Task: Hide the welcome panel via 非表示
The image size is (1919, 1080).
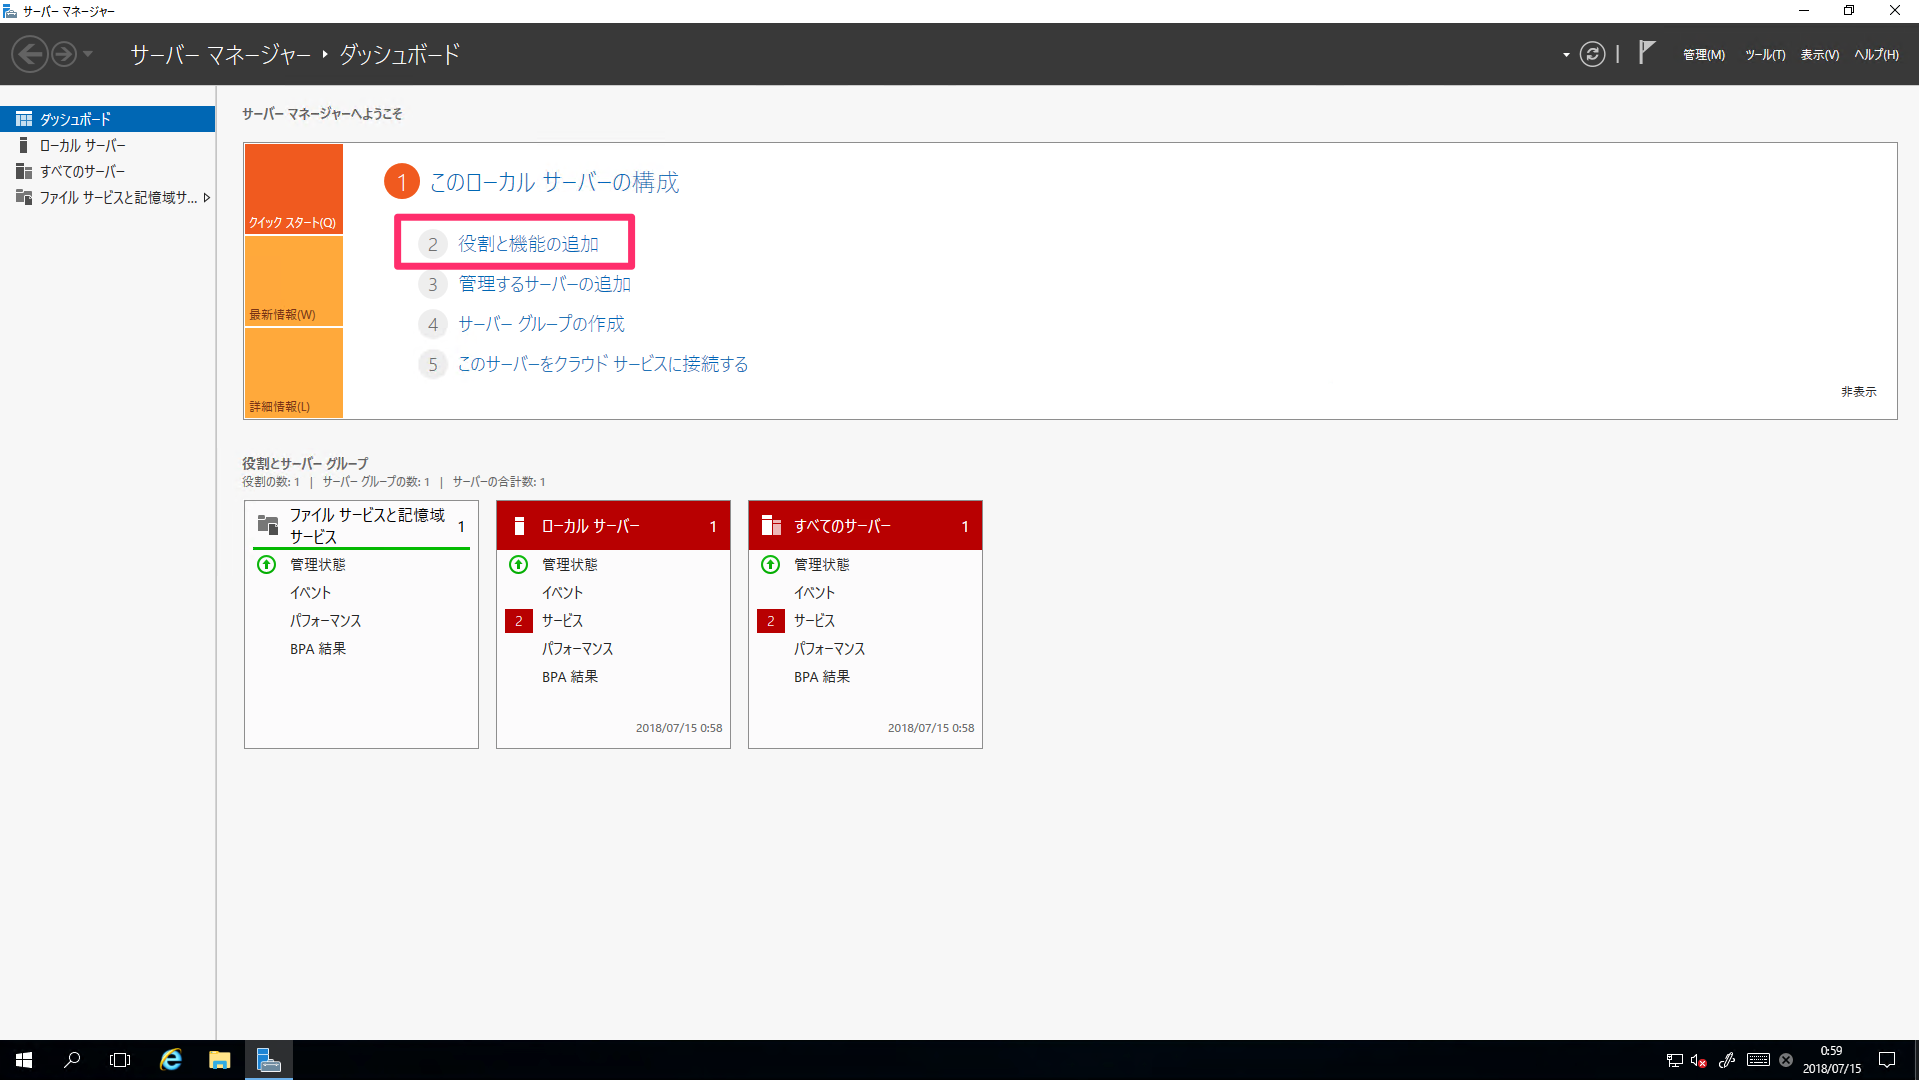Action: click(1858, 392)
